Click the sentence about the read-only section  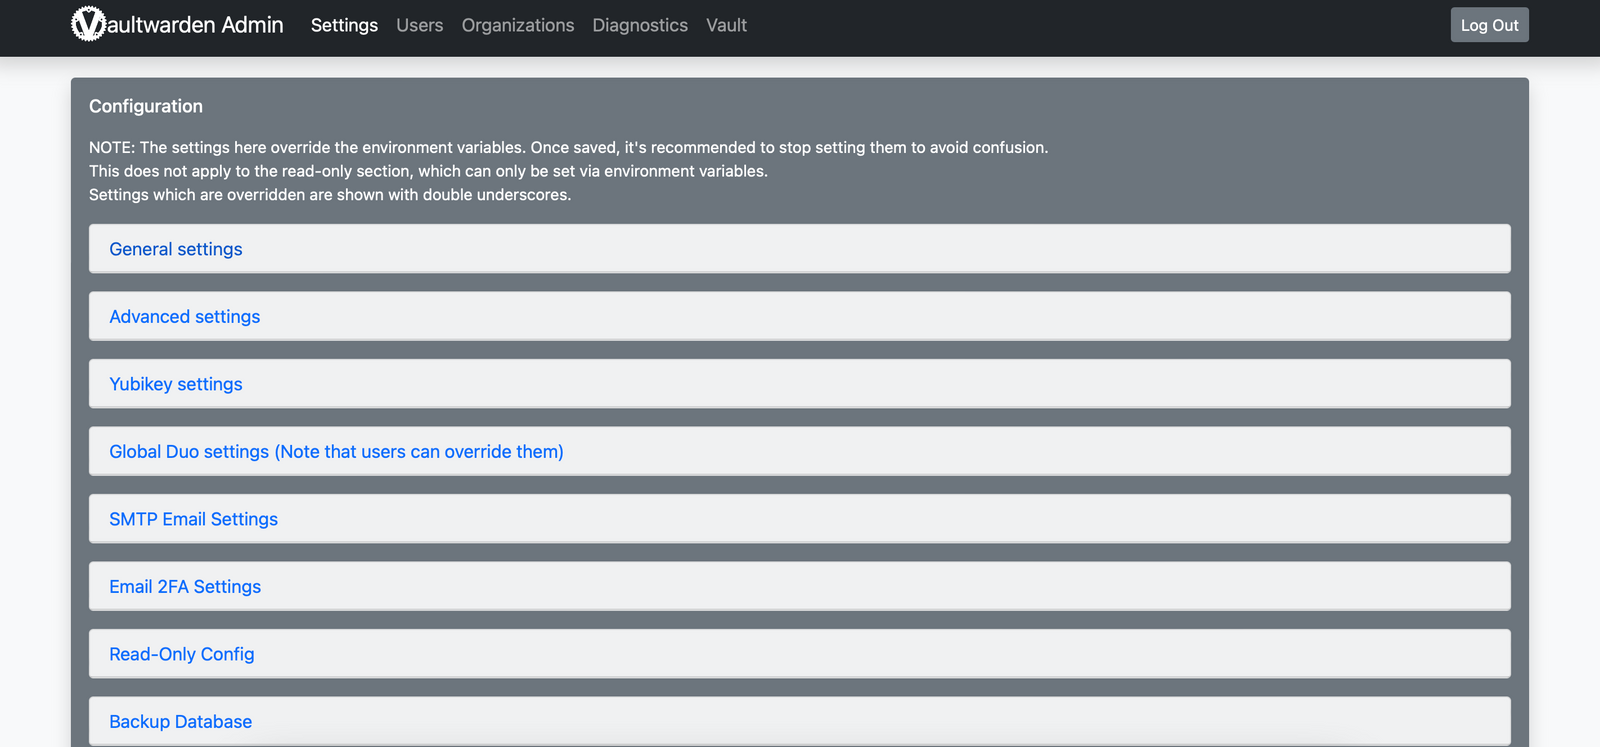tap(428, 171)
